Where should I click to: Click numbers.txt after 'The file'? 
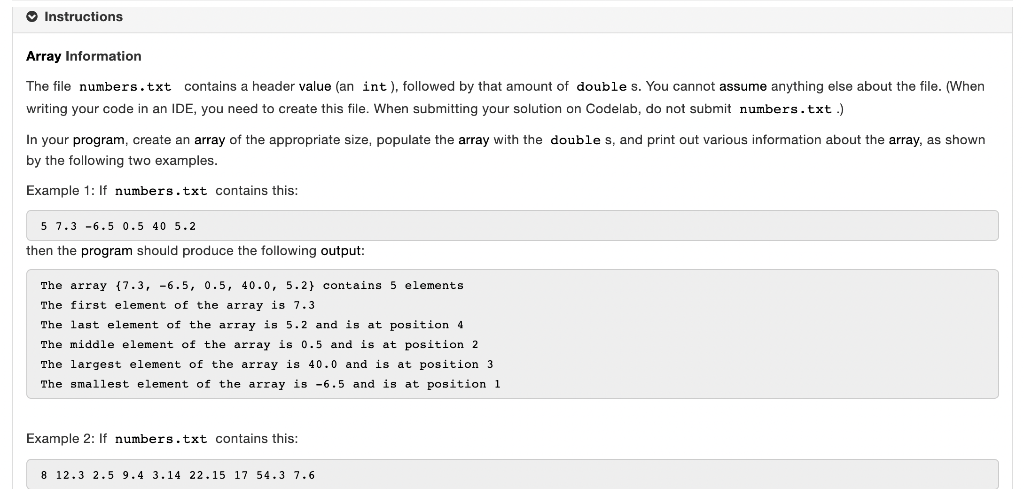pos(125,87)
